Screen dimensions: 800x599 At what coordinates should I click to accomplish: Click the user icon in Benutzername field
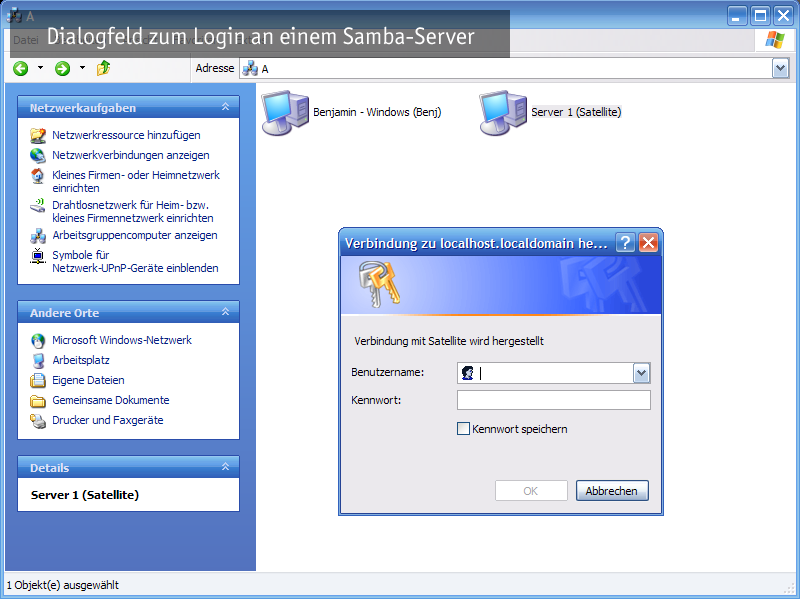coord(467,373)
